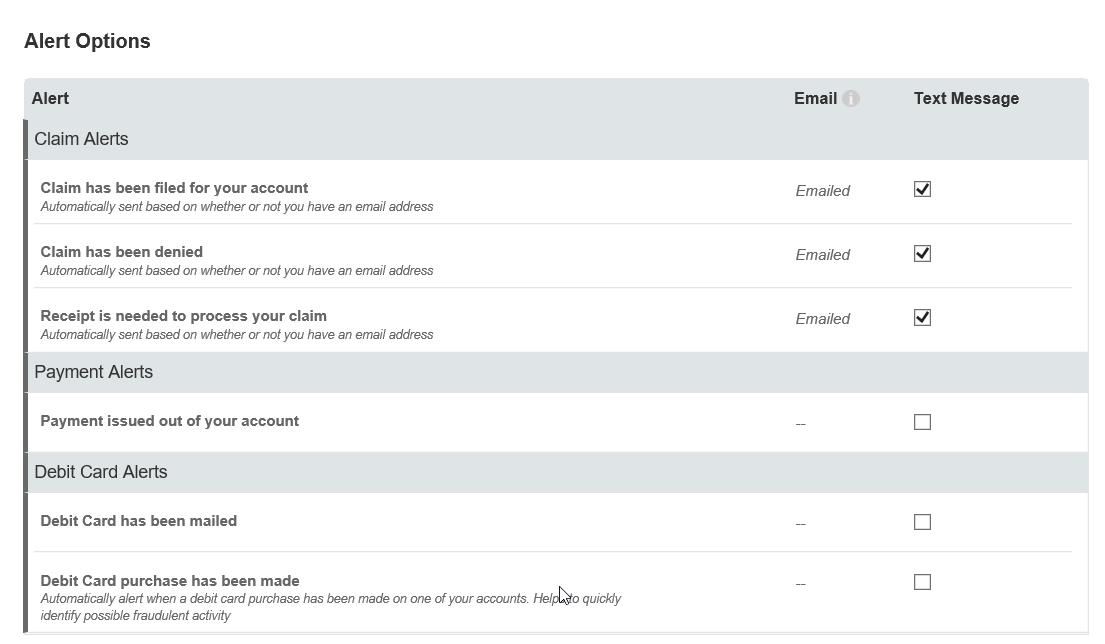Enable text message for Debit Card purchase

(922, 582)
